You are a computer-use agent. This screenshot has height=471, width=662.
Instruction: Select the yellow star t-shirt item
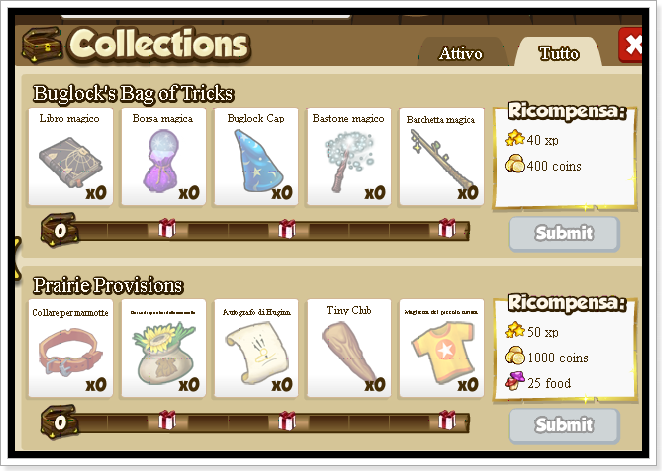442,349
